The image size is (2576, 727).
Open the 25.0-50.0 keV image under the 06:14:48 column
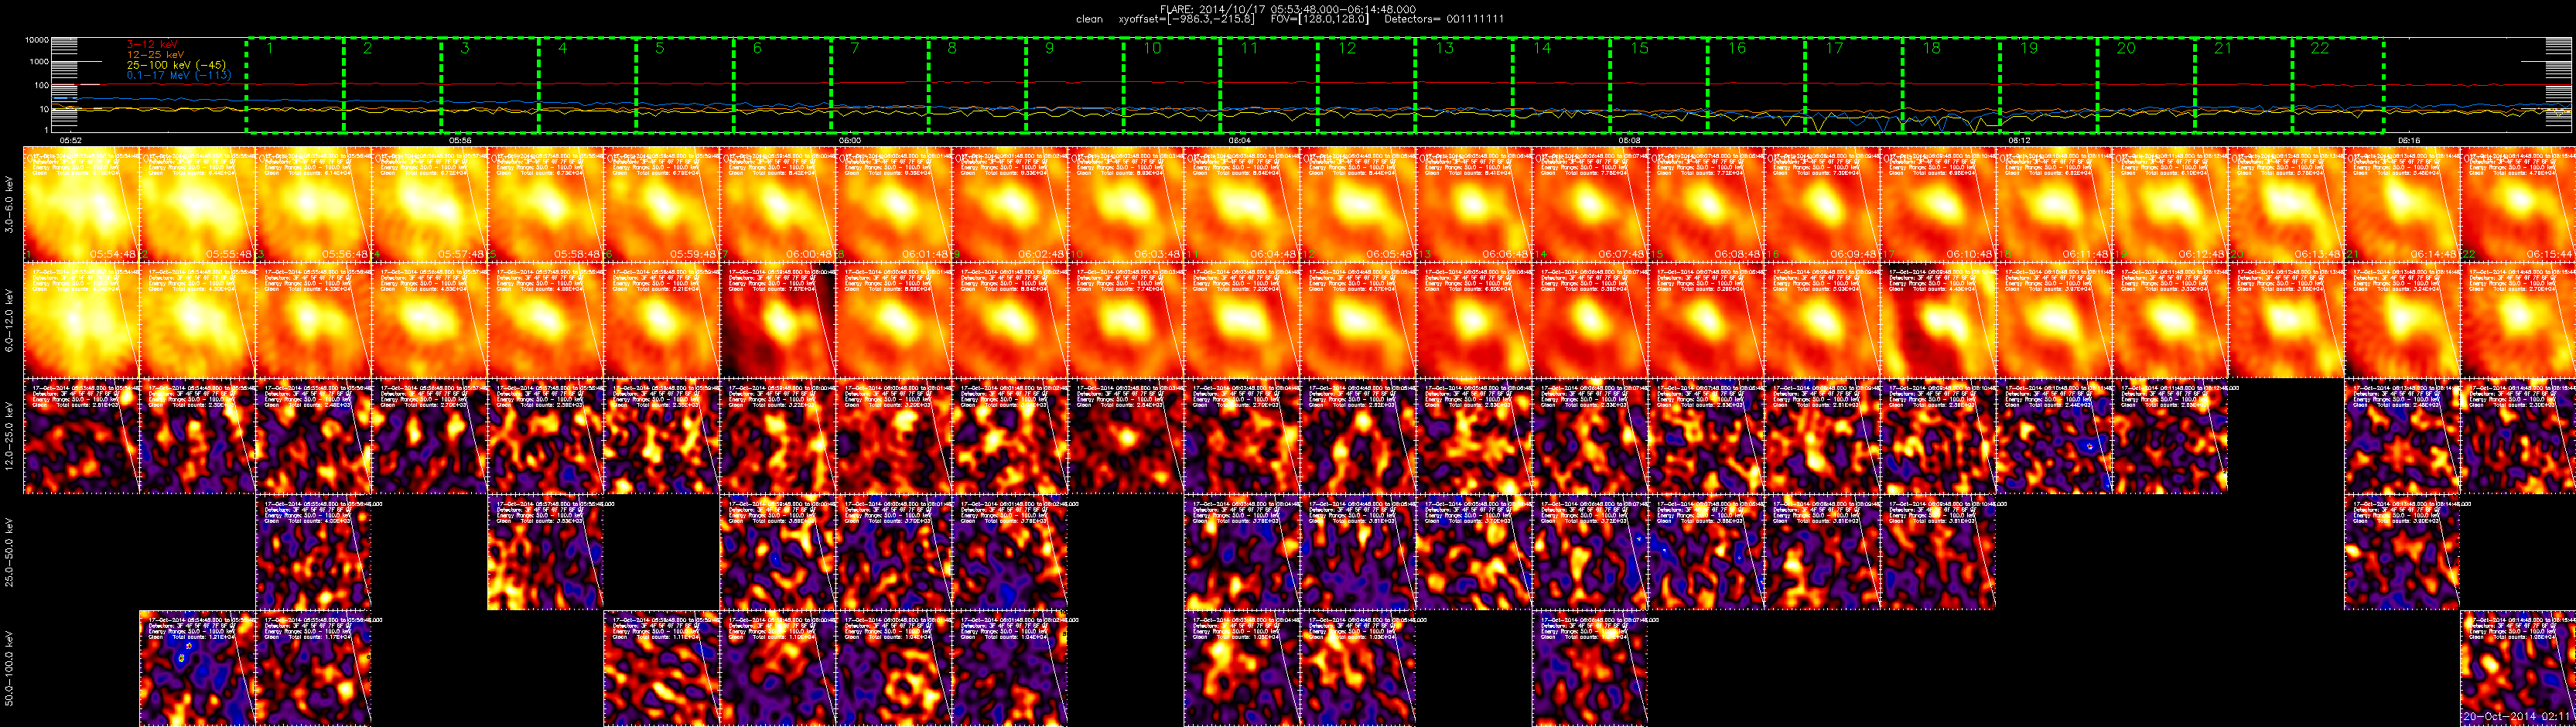[x=2401, y=552]
